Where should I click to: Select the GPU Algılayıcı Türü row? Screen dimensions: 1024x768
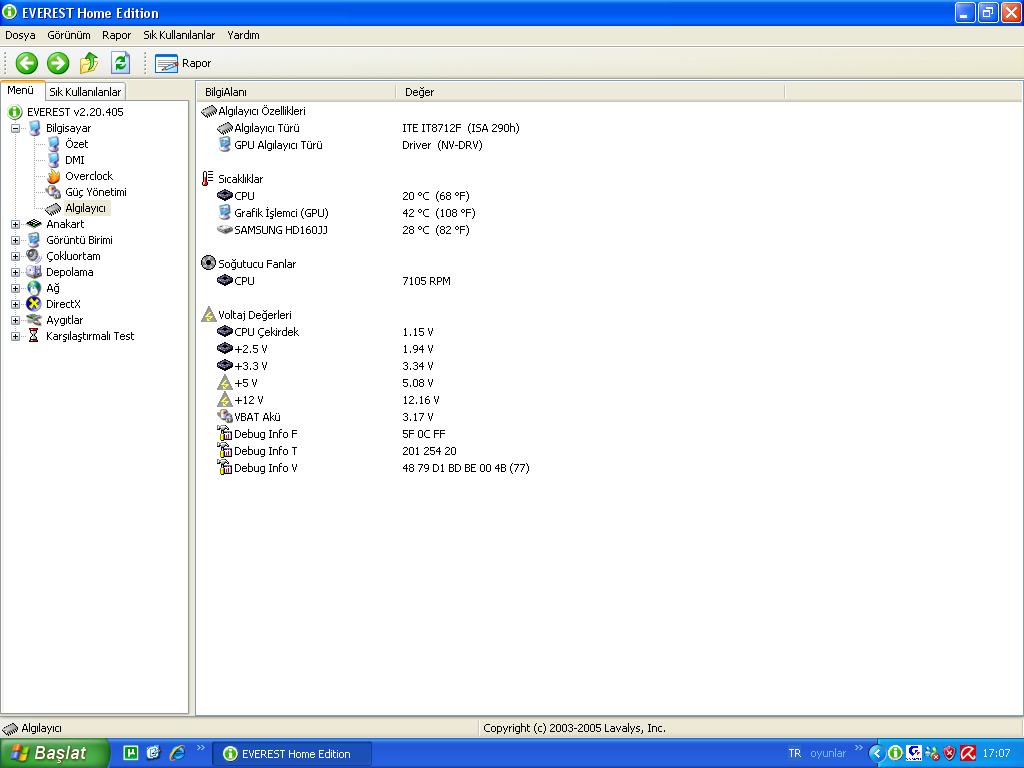pyautogui.click(x=351, y=146)
